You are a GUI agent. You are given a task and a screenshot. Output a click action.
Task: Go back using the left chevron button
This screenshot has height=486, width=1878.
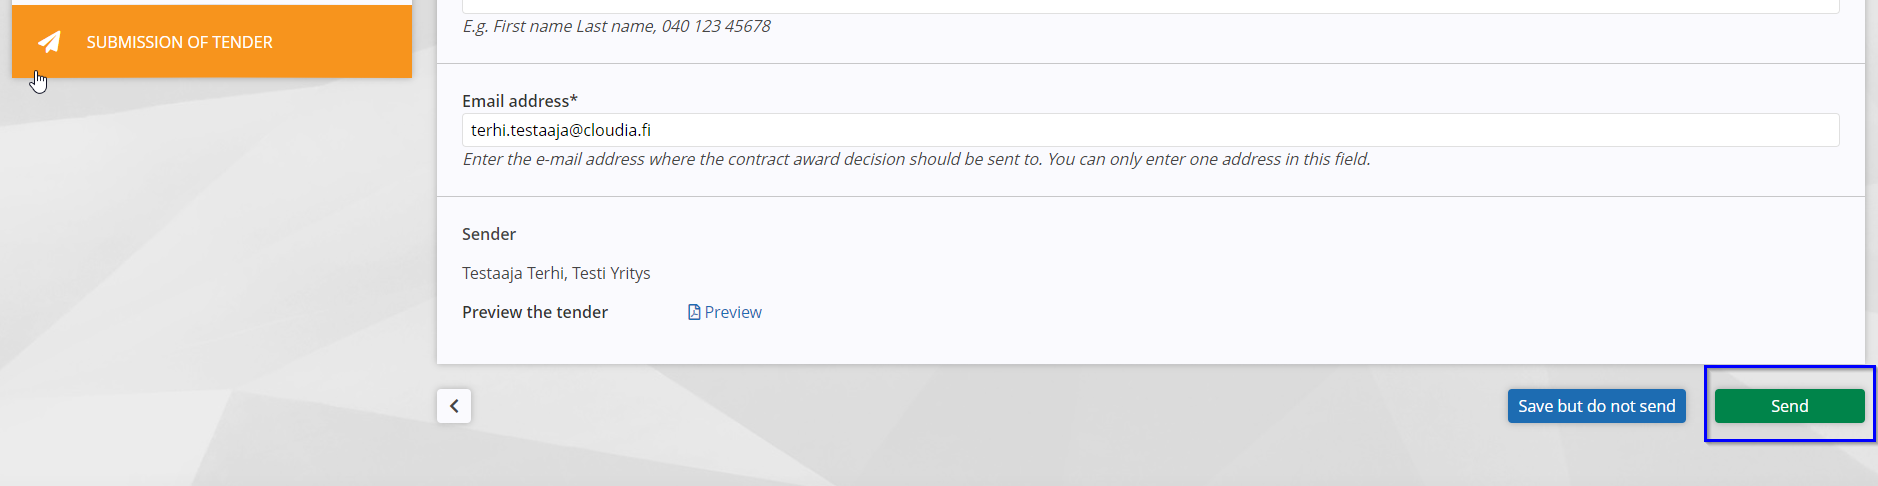[x=454, y=406]
